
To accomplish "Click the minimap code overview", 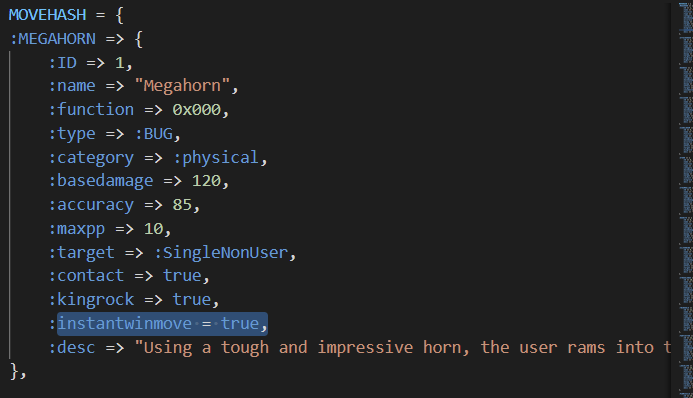I will [686, 199].
